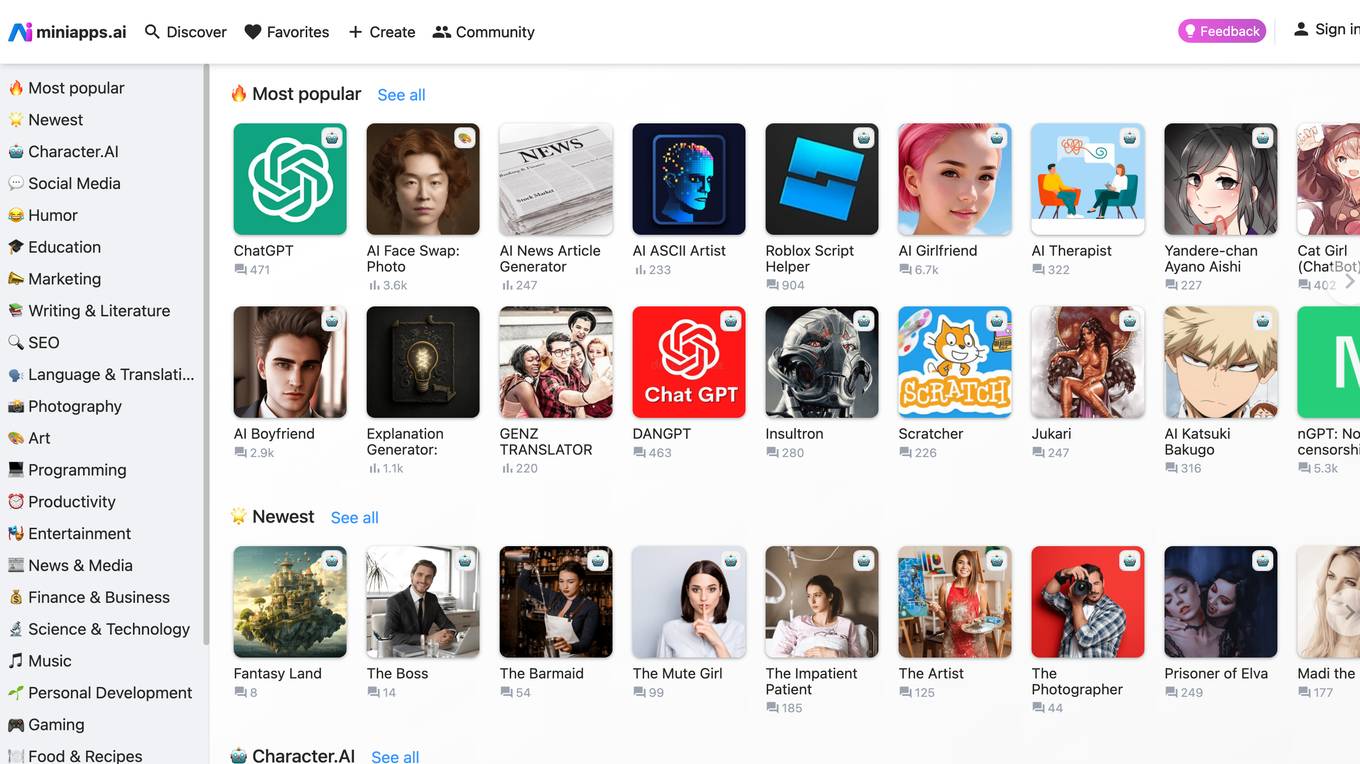1360x764 pixels.
Task: Open the AI ASCII Artist thumbnail
Action: click(689, 179)
